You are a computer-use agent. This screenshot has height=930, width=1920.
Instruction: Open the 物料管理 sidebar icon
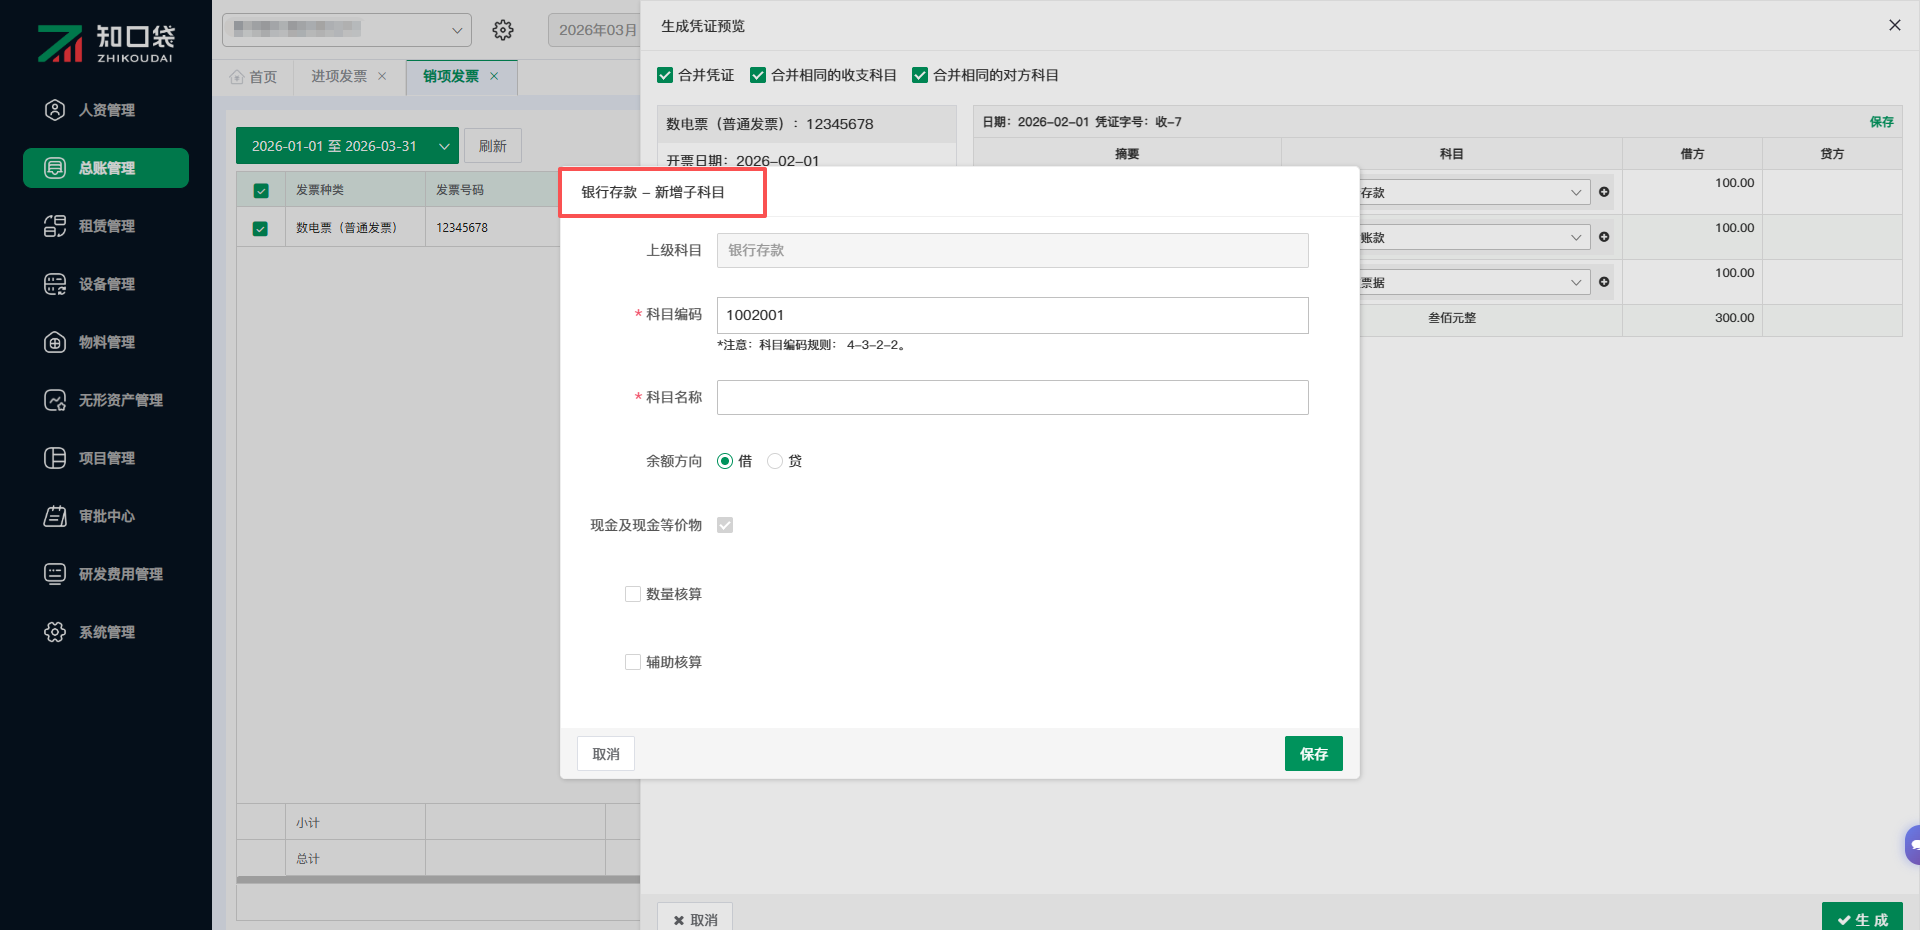(x=55, y=342)
